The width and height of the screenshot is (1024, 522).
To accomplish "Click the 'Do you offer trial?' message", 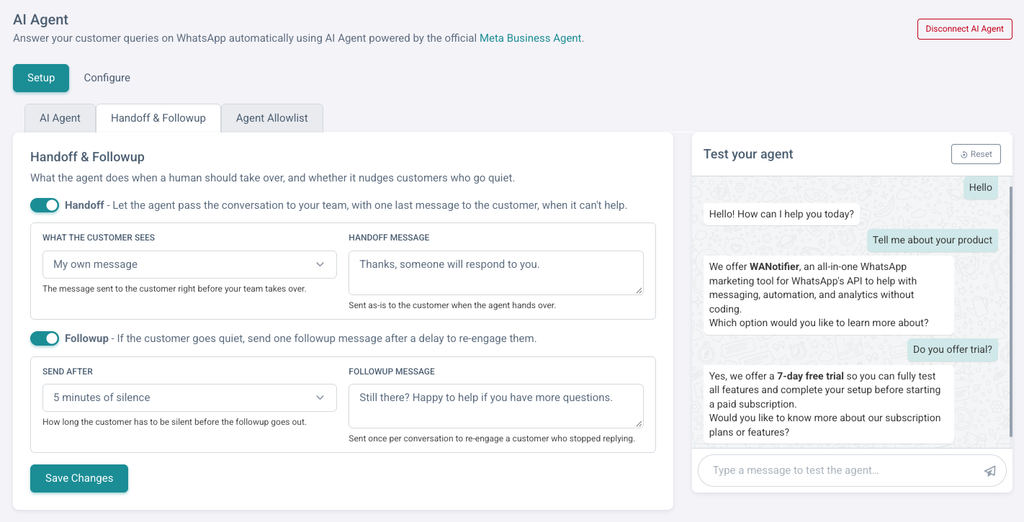I will 952,350.
